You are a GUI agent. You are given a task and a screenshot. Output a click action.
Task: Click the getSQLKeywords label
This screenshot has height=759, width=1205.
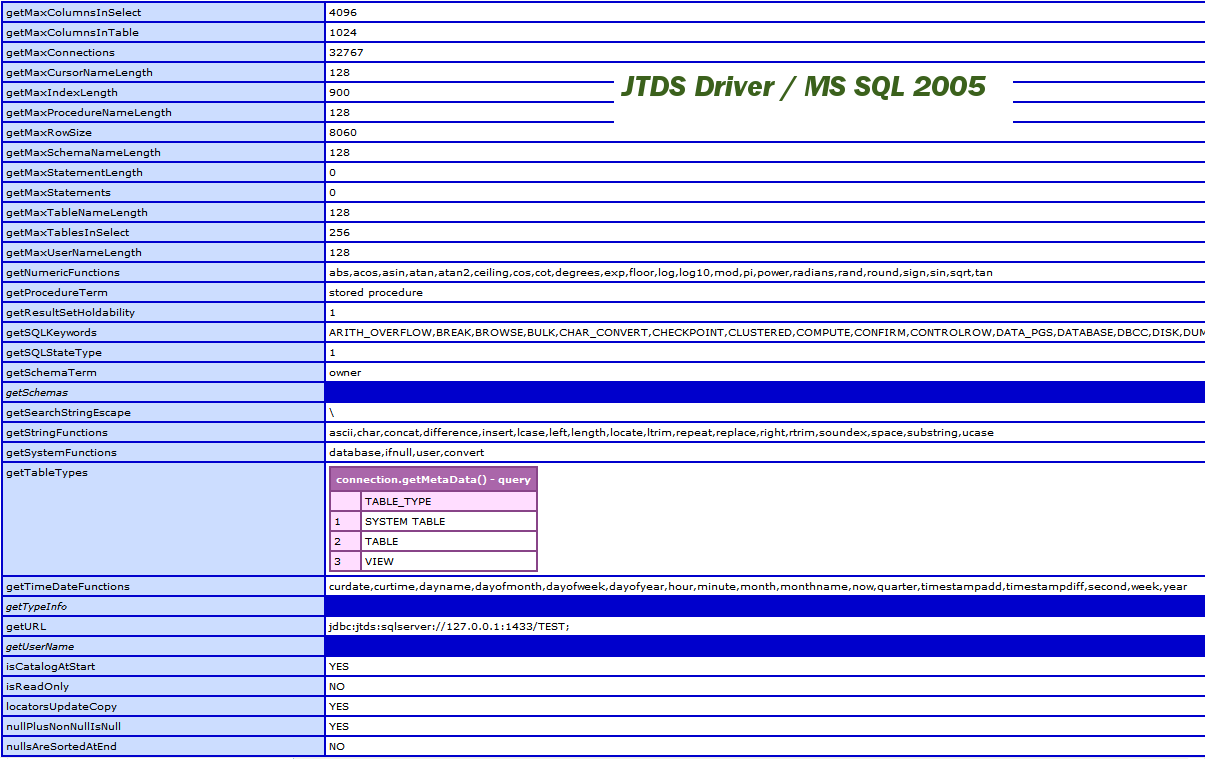[51, 333]
